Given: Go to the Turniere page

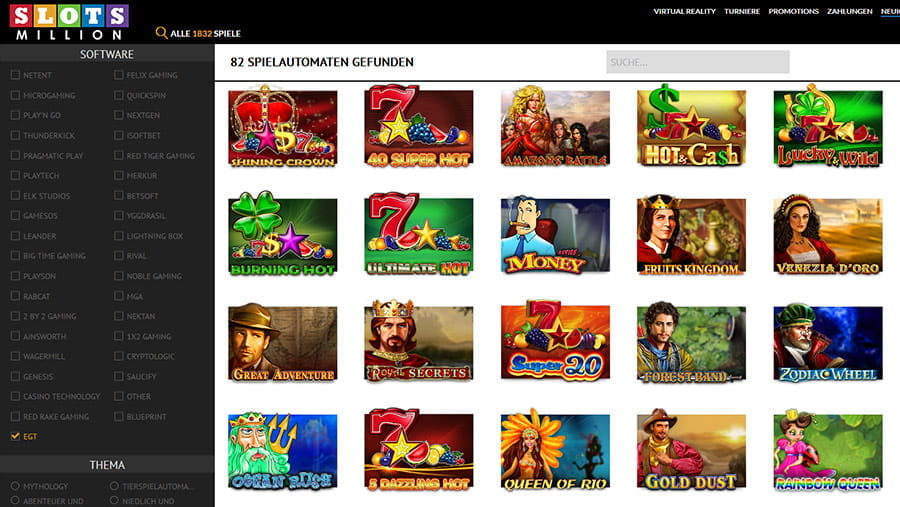Looking at the screenshot, I should 742,11.
